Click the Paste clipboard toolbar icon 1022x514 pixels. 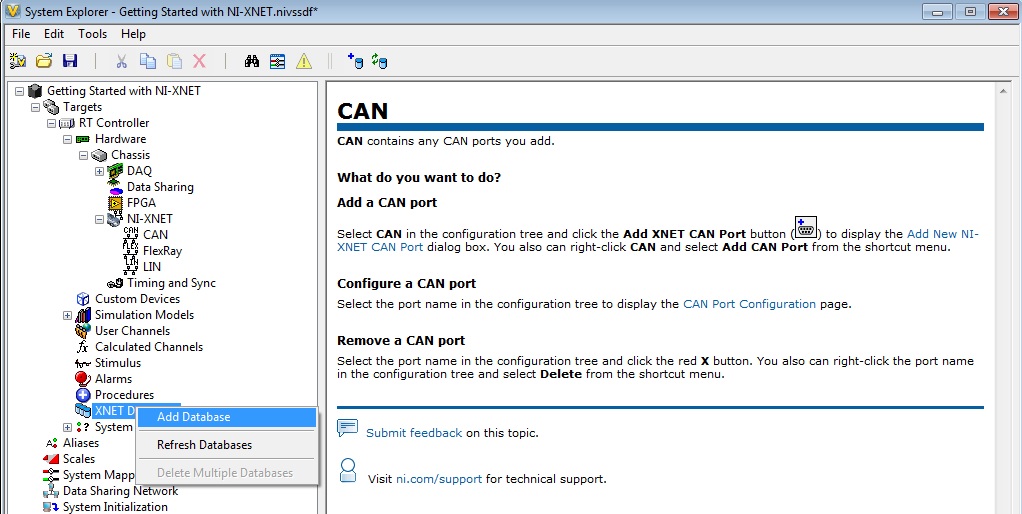[174, 61]
